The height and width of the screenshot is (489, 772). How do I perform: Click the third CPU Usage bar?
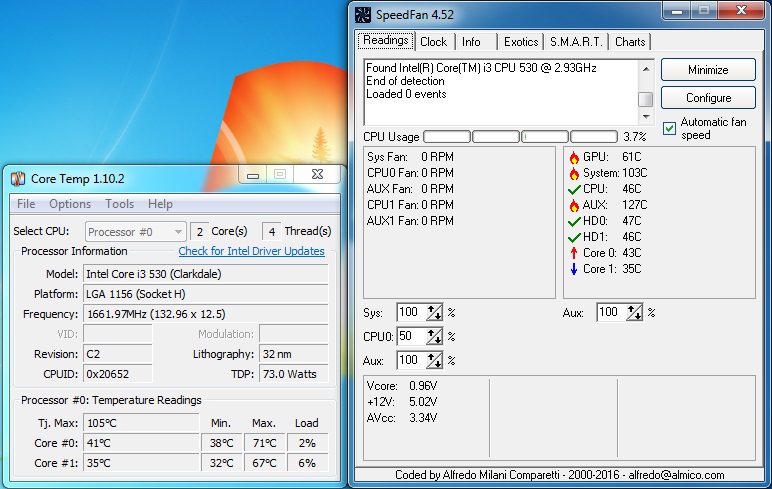545,136
